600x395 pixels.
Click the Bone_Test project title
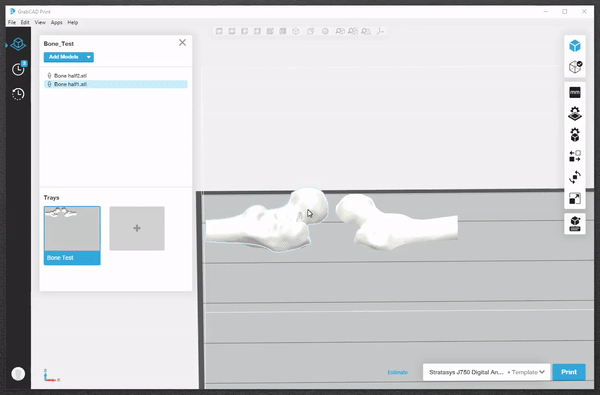tap(59, 44)
